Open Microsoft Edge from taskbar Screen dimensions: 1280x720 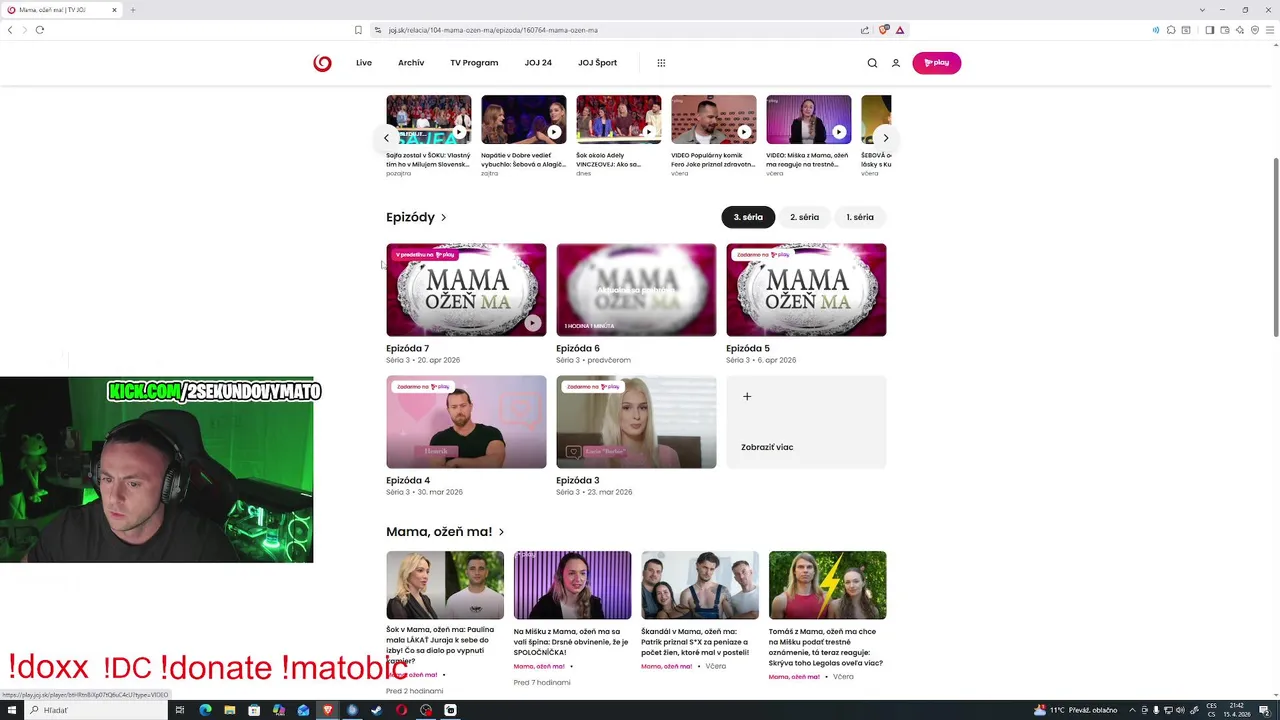[205, 710]
